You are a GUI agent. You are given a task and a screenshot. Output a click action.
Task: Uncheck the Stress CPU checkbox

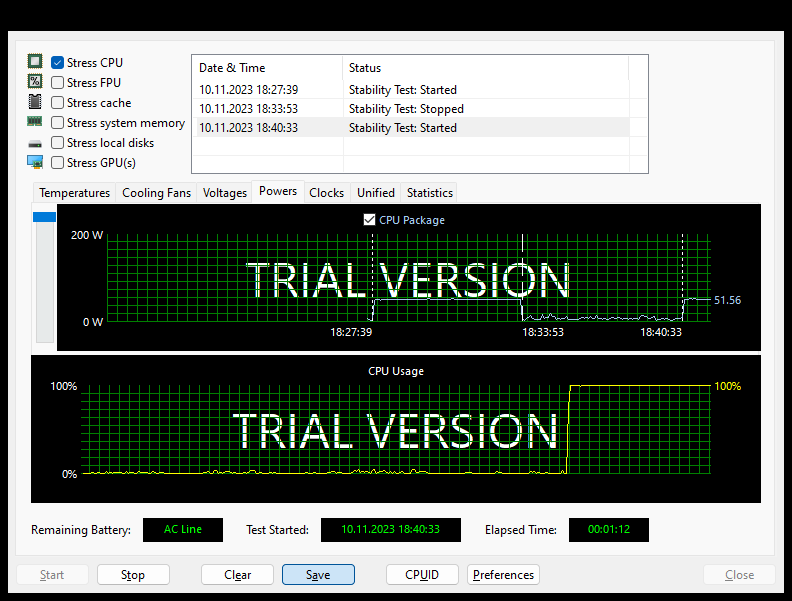(x=58, y=63)
